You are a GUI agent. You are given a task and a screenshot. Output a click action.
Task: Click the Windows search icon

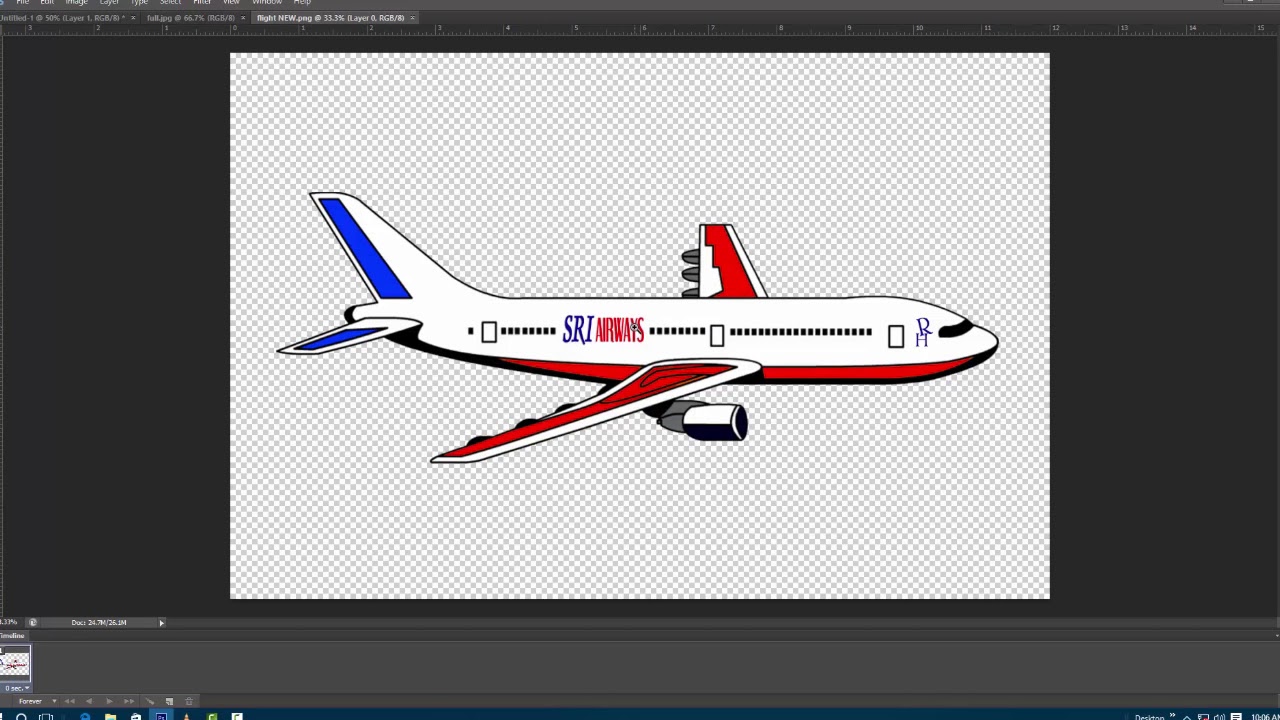click(21, 716)
